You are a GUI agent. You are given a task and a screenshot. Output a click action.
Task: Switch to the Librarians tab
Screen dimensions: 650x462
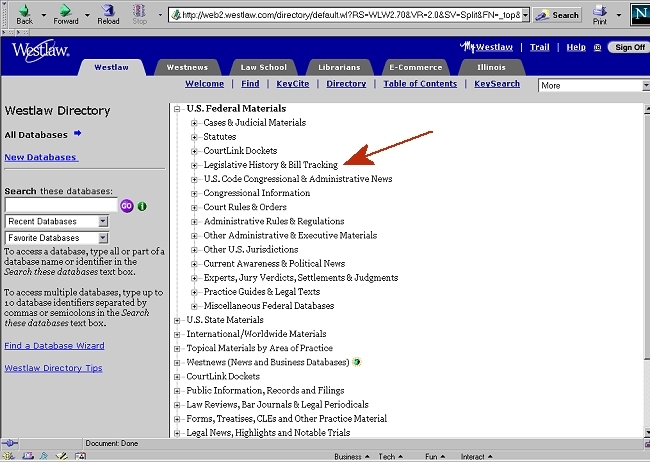[340, 67]
